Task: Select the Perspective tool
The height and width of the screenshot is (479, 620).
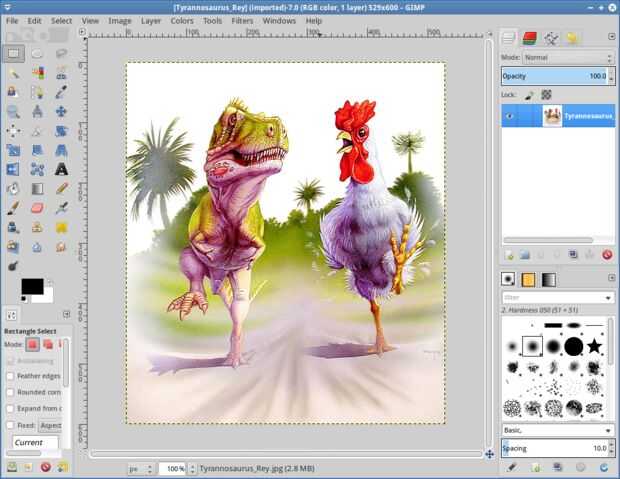Action: 61,150
